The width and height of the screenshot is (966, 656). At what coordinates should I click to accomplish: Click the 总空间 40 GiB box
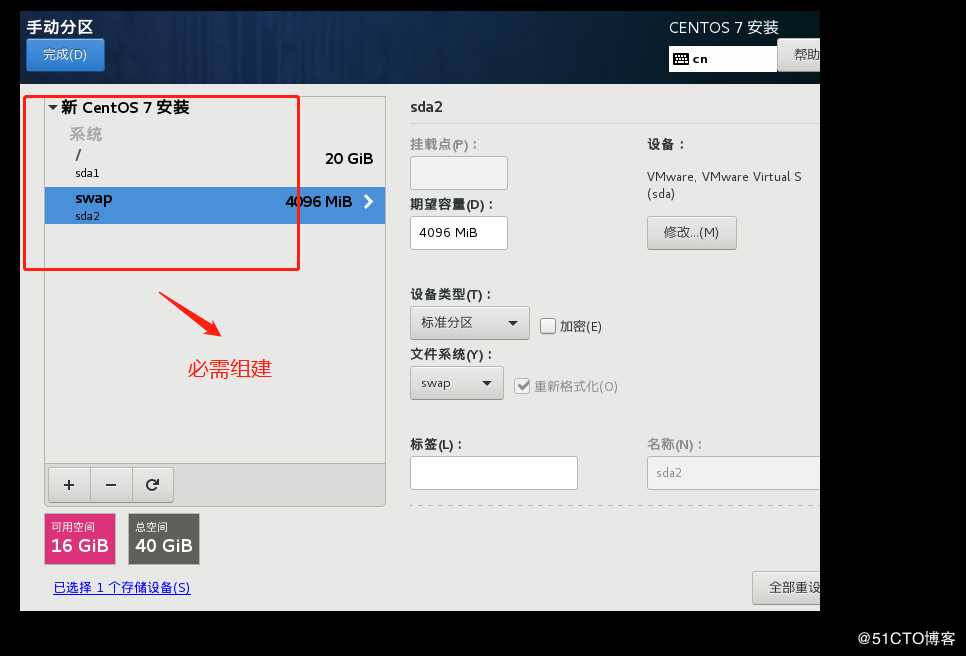click(164, 539)
